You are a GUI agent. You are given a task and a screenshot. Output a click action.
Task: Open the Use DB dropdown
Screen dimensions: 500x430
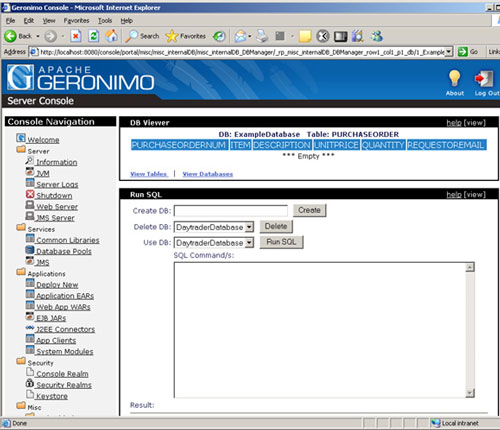coord(249,243)
